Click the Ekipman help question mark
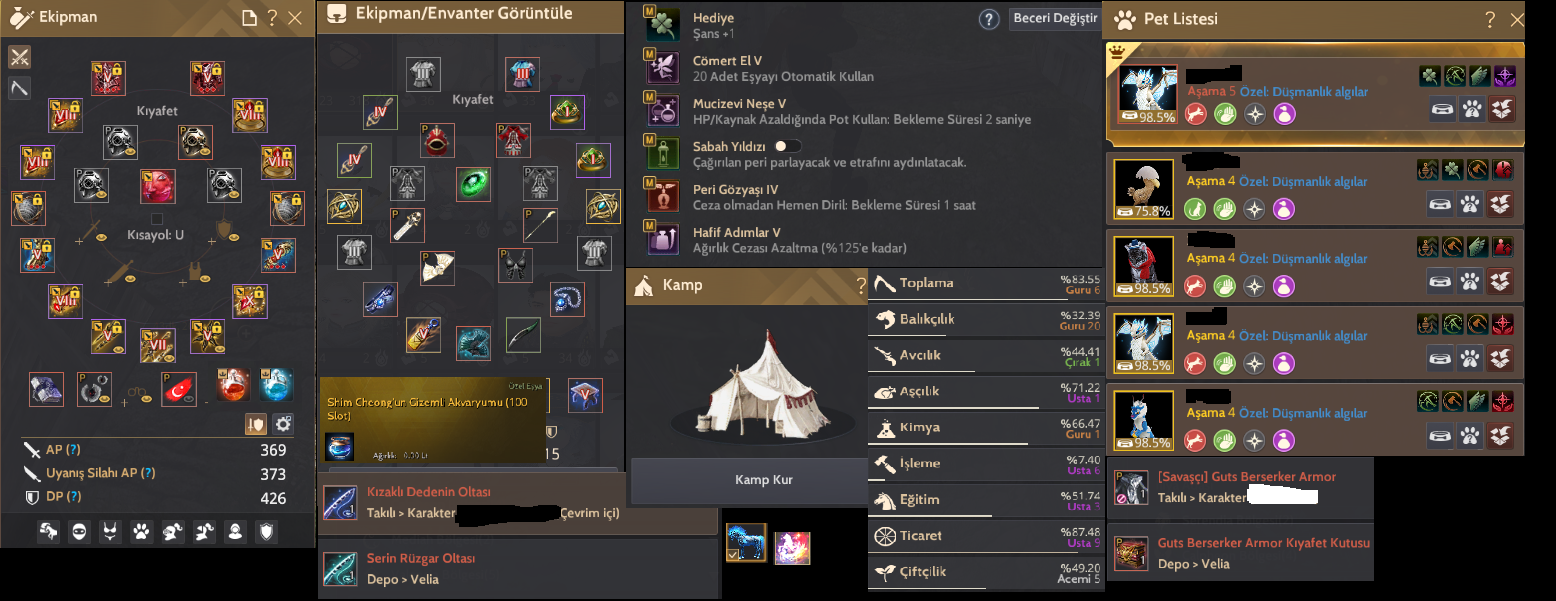 pos(272,18)
